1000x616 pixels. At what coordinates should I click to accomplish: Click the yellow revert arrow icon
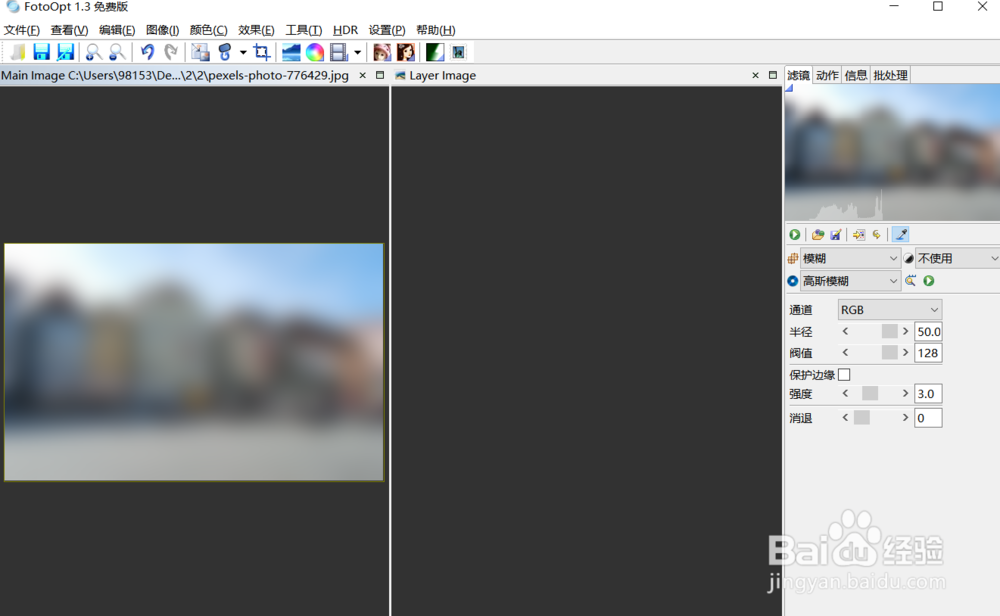(877, 235)
